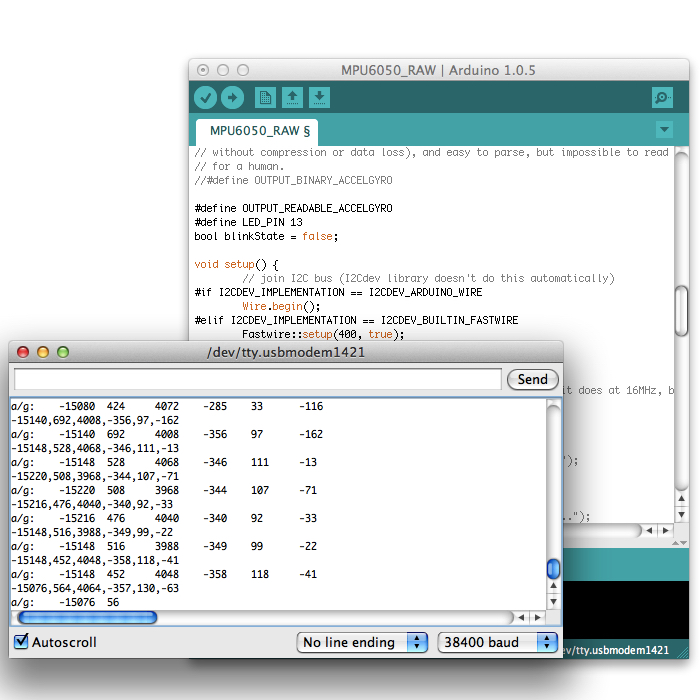
Task: Click Arduino editor scroll up arrow
Action: pyautogui.click(x=681, y=498)
